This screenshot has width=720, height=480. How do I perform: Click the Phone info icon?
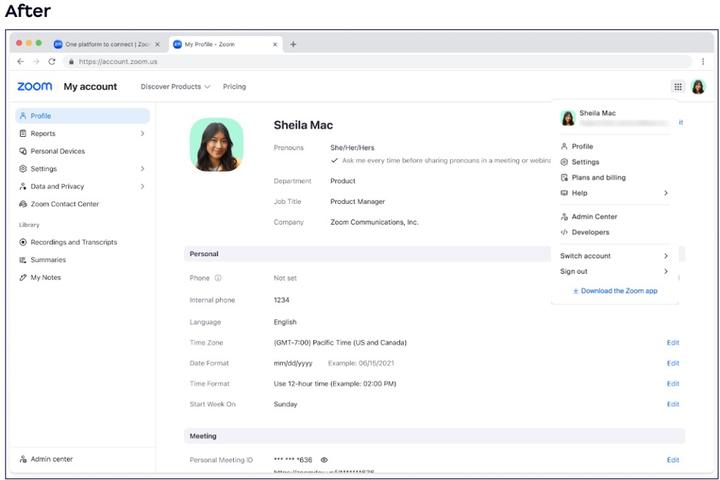[x=218, y=278]
